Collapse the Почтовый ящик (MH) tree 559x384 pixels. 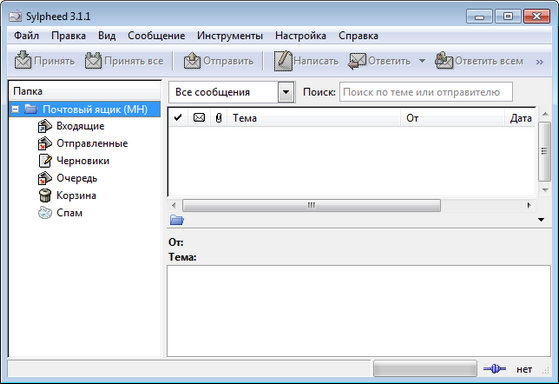click(x=15, y=109)
